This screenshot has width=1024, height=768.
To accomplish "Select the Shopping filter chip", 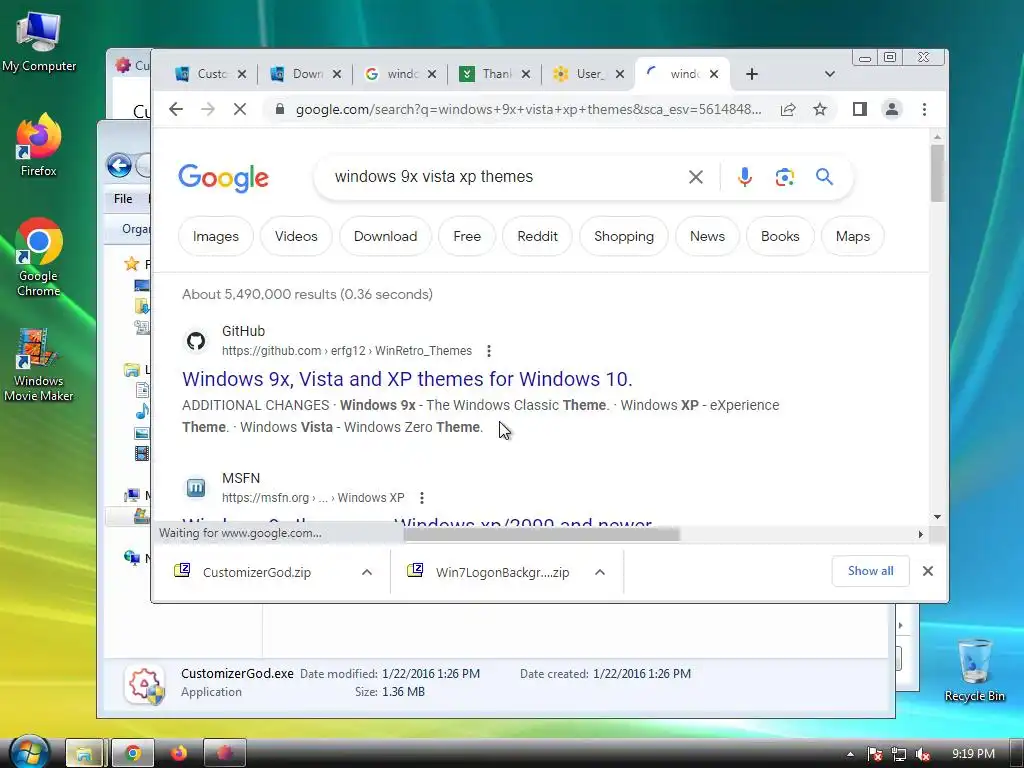I will coord(624,236).
